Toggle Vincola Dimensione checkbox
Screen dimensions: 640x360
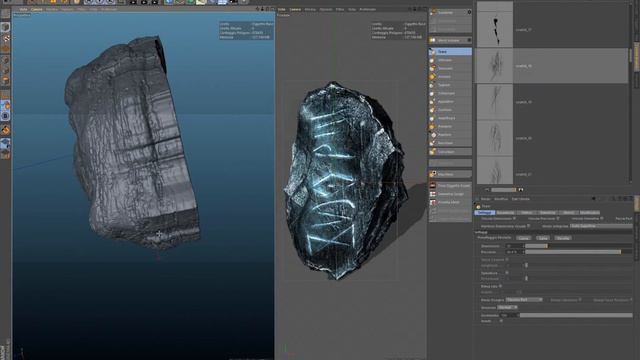point(514,219)
